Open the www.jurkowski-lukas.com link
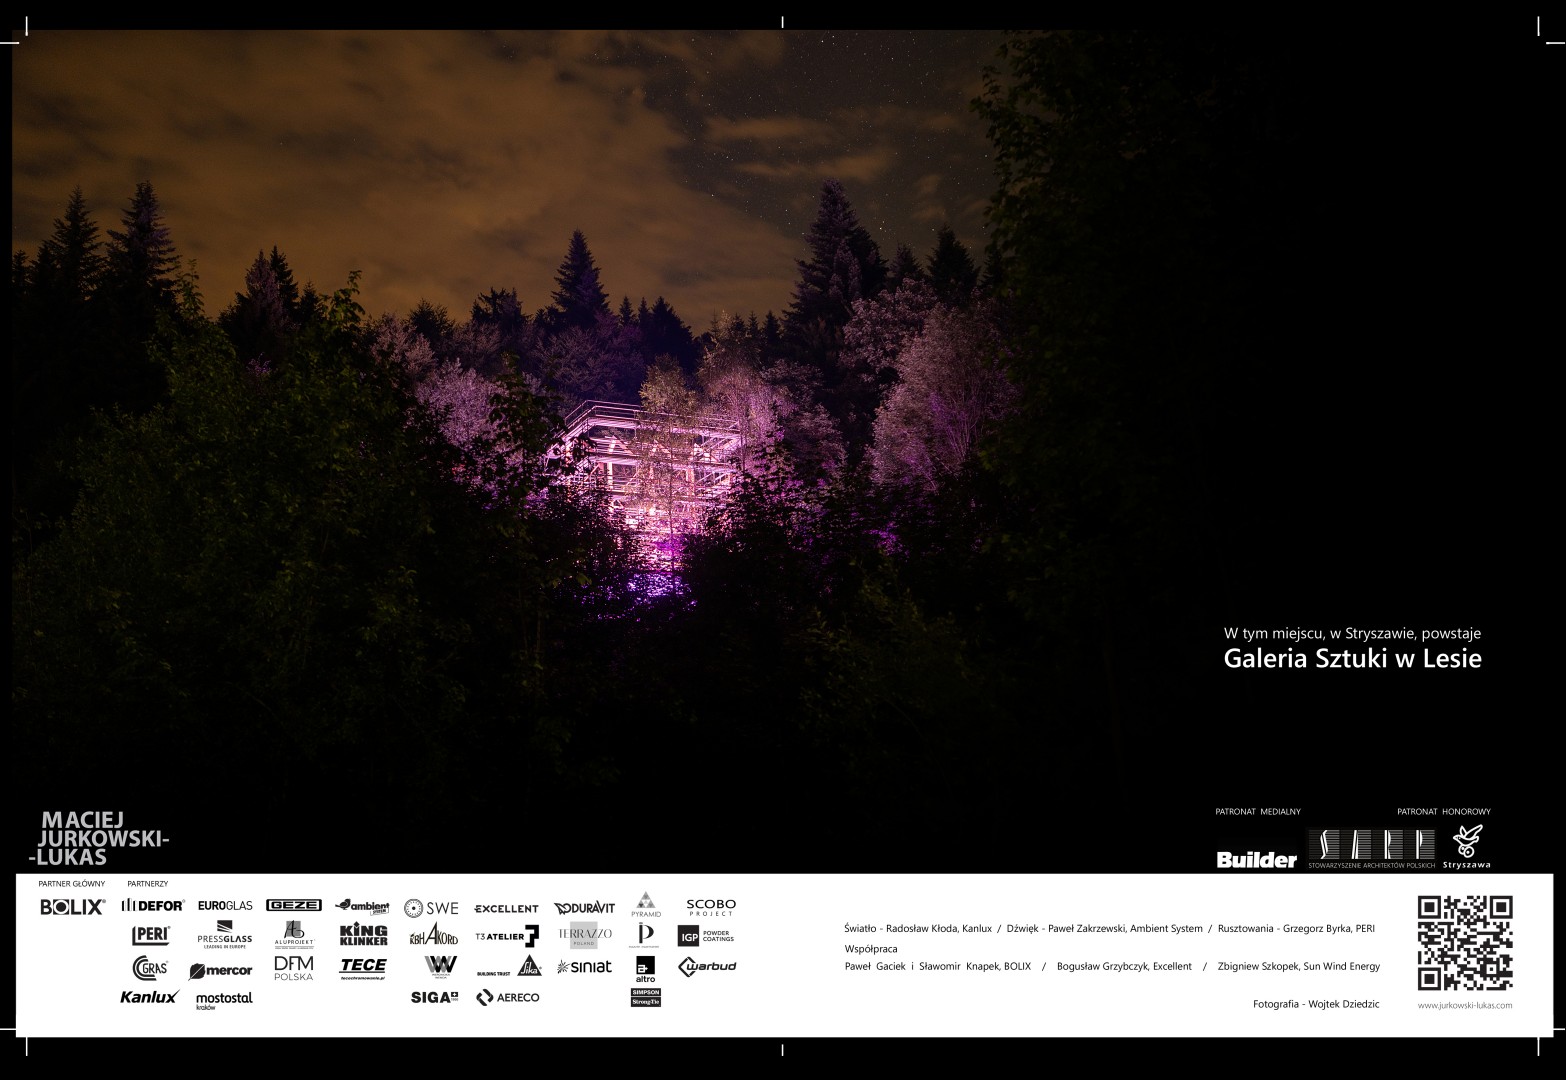This screenshot has height=1080, width=1566. (x=1464, y=1005)
